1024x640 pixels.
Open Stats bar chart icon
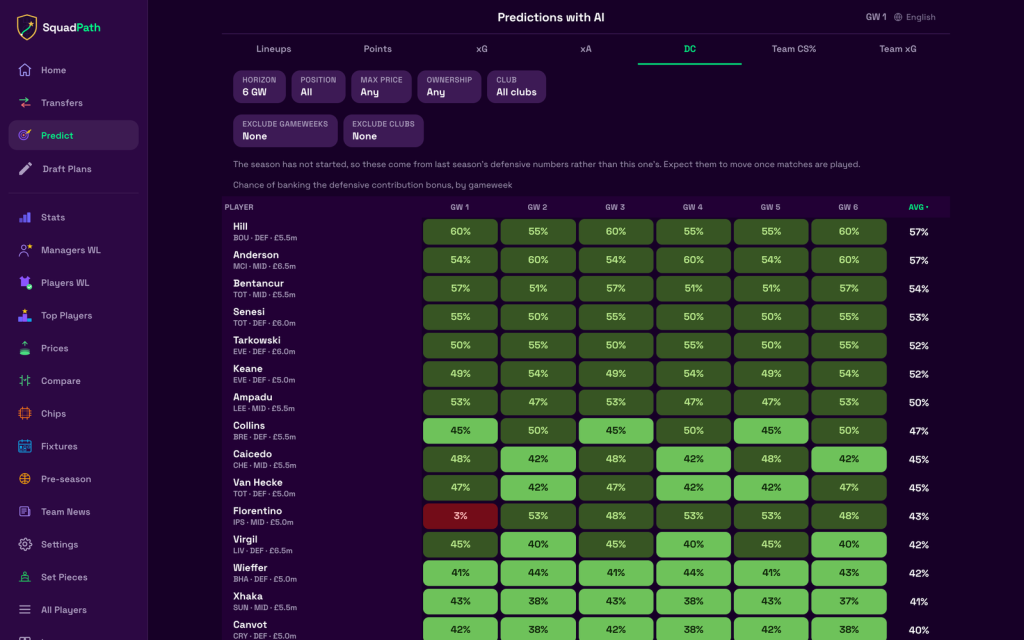pyautogui.click(x=25, y=217)
